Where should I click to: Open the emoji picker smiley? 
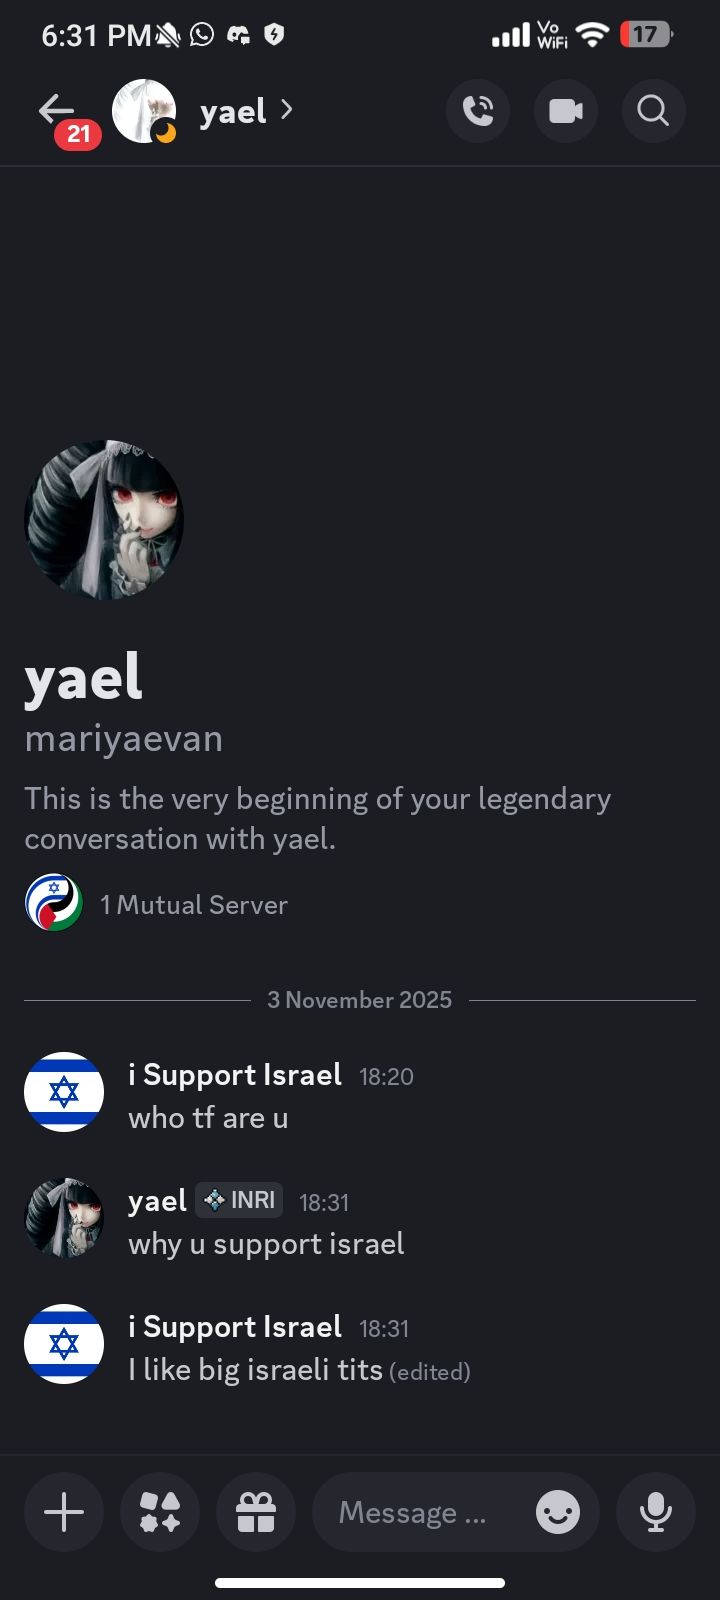pos(558,1512)
